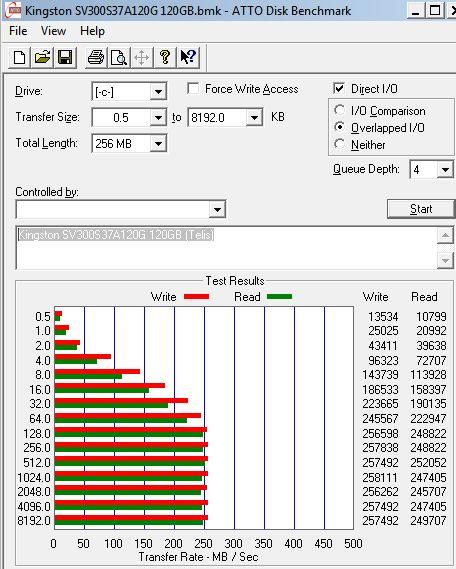Click the red Write legend swatch
This screenshot has width=456, height=569.
click(x=196, y=297)
